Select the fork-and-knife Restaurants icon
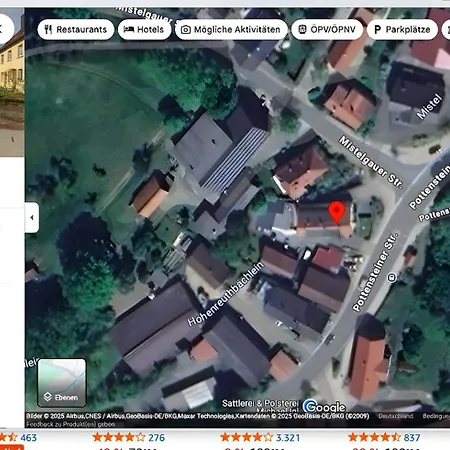Screen dimensions: 450x450 coord(48,30)
